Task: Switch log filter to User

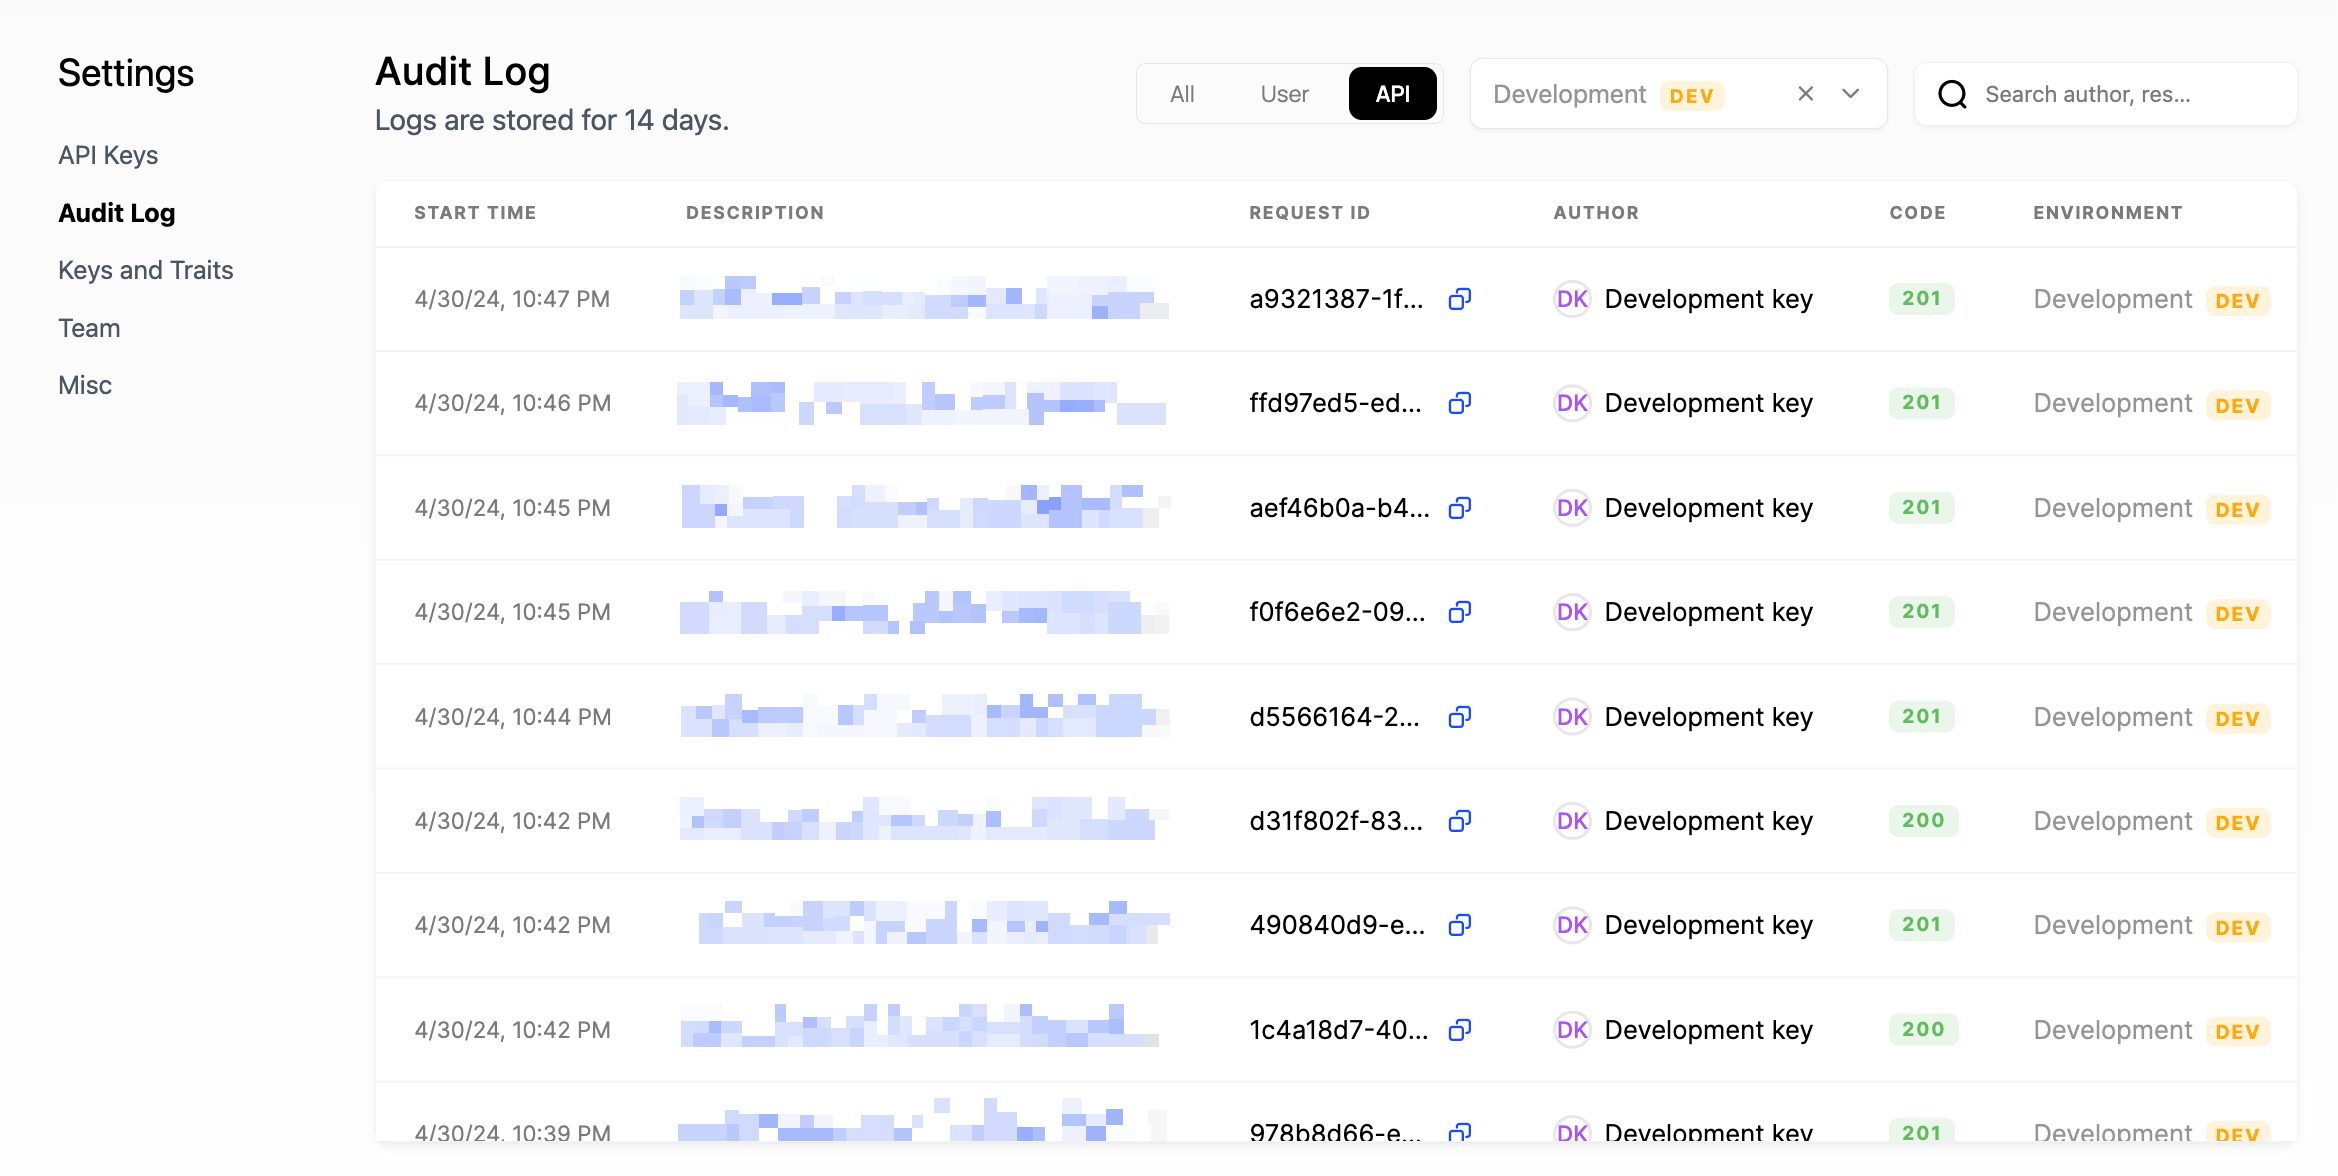Action: (1284, 94)
